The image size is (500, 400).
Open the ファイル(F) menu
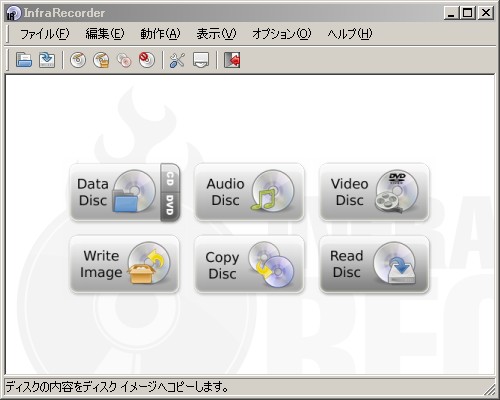click(45, 34)
